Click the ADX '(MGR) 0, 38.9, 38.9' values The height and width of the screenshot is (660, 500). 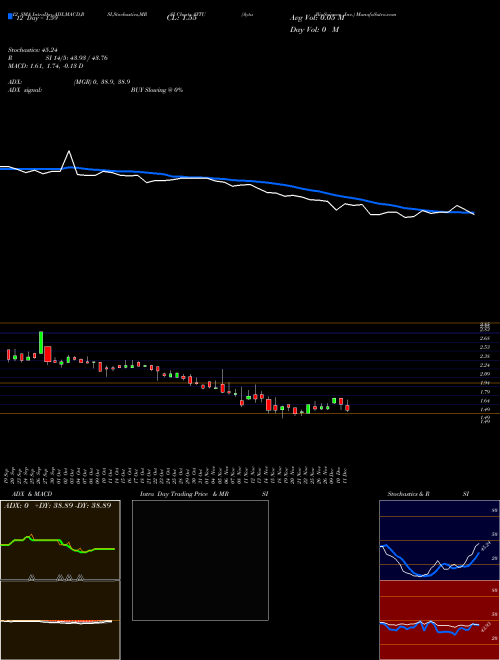[101, 82]
